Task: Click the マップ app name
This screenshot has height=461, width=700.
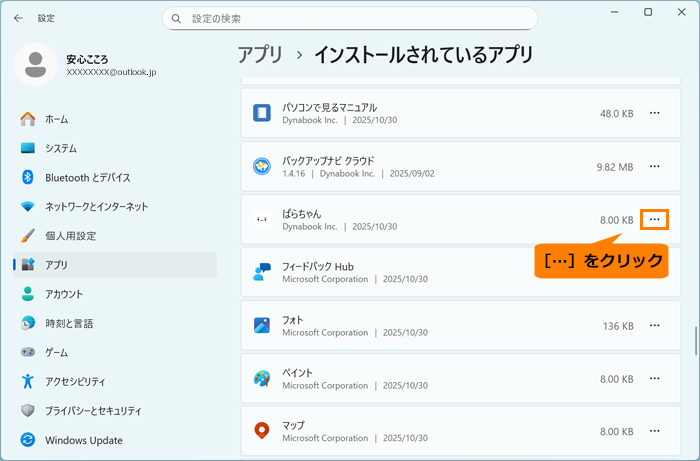Action: click(293, 425)
